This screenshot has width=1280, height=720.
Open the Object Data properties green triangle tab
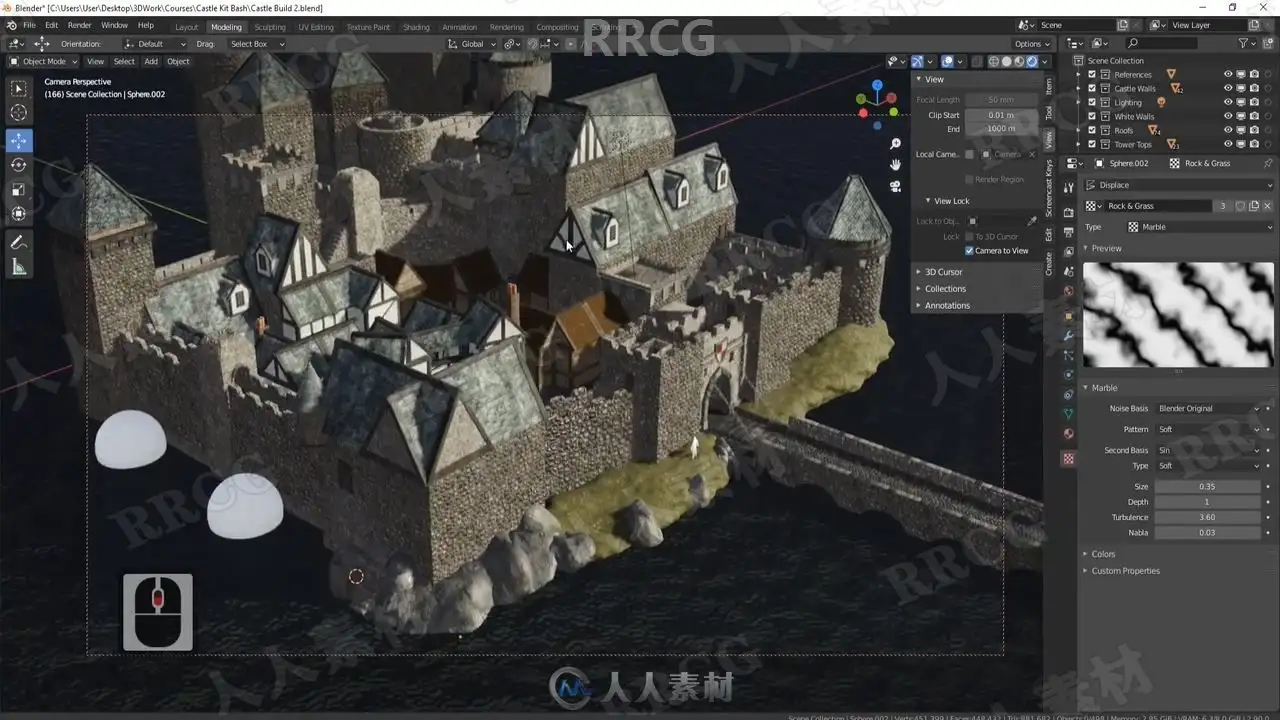1069,413
